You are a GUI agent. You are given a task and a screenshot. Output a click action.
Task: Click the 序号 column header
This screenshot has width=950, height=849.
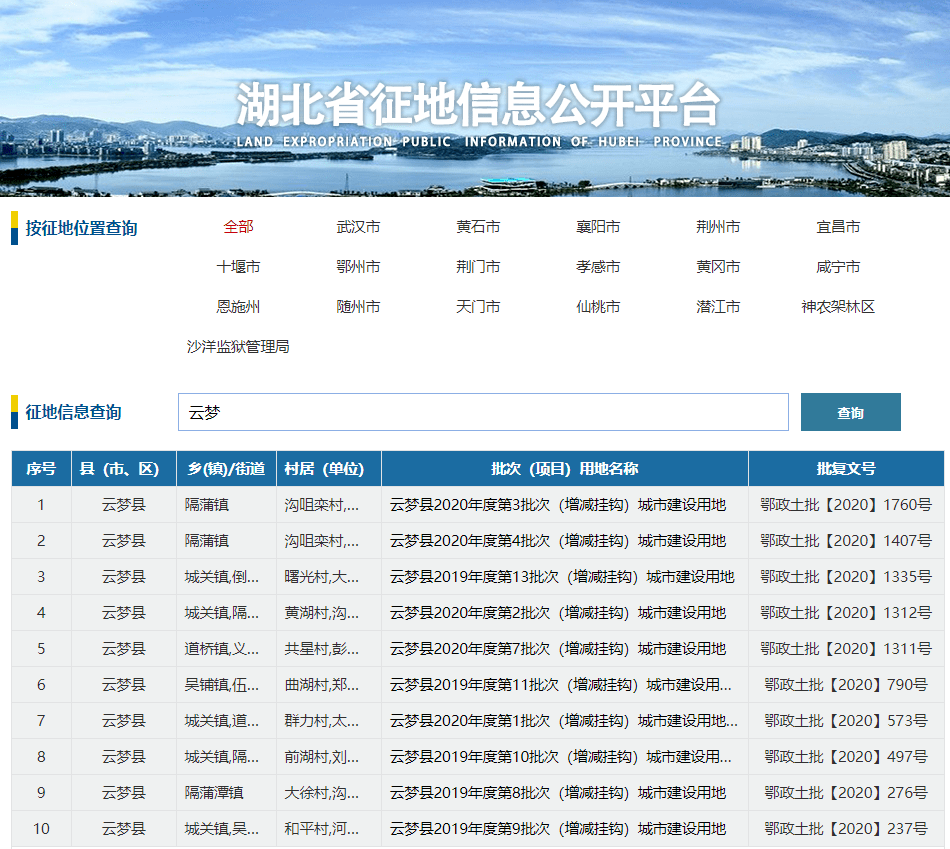click(41, 468)
